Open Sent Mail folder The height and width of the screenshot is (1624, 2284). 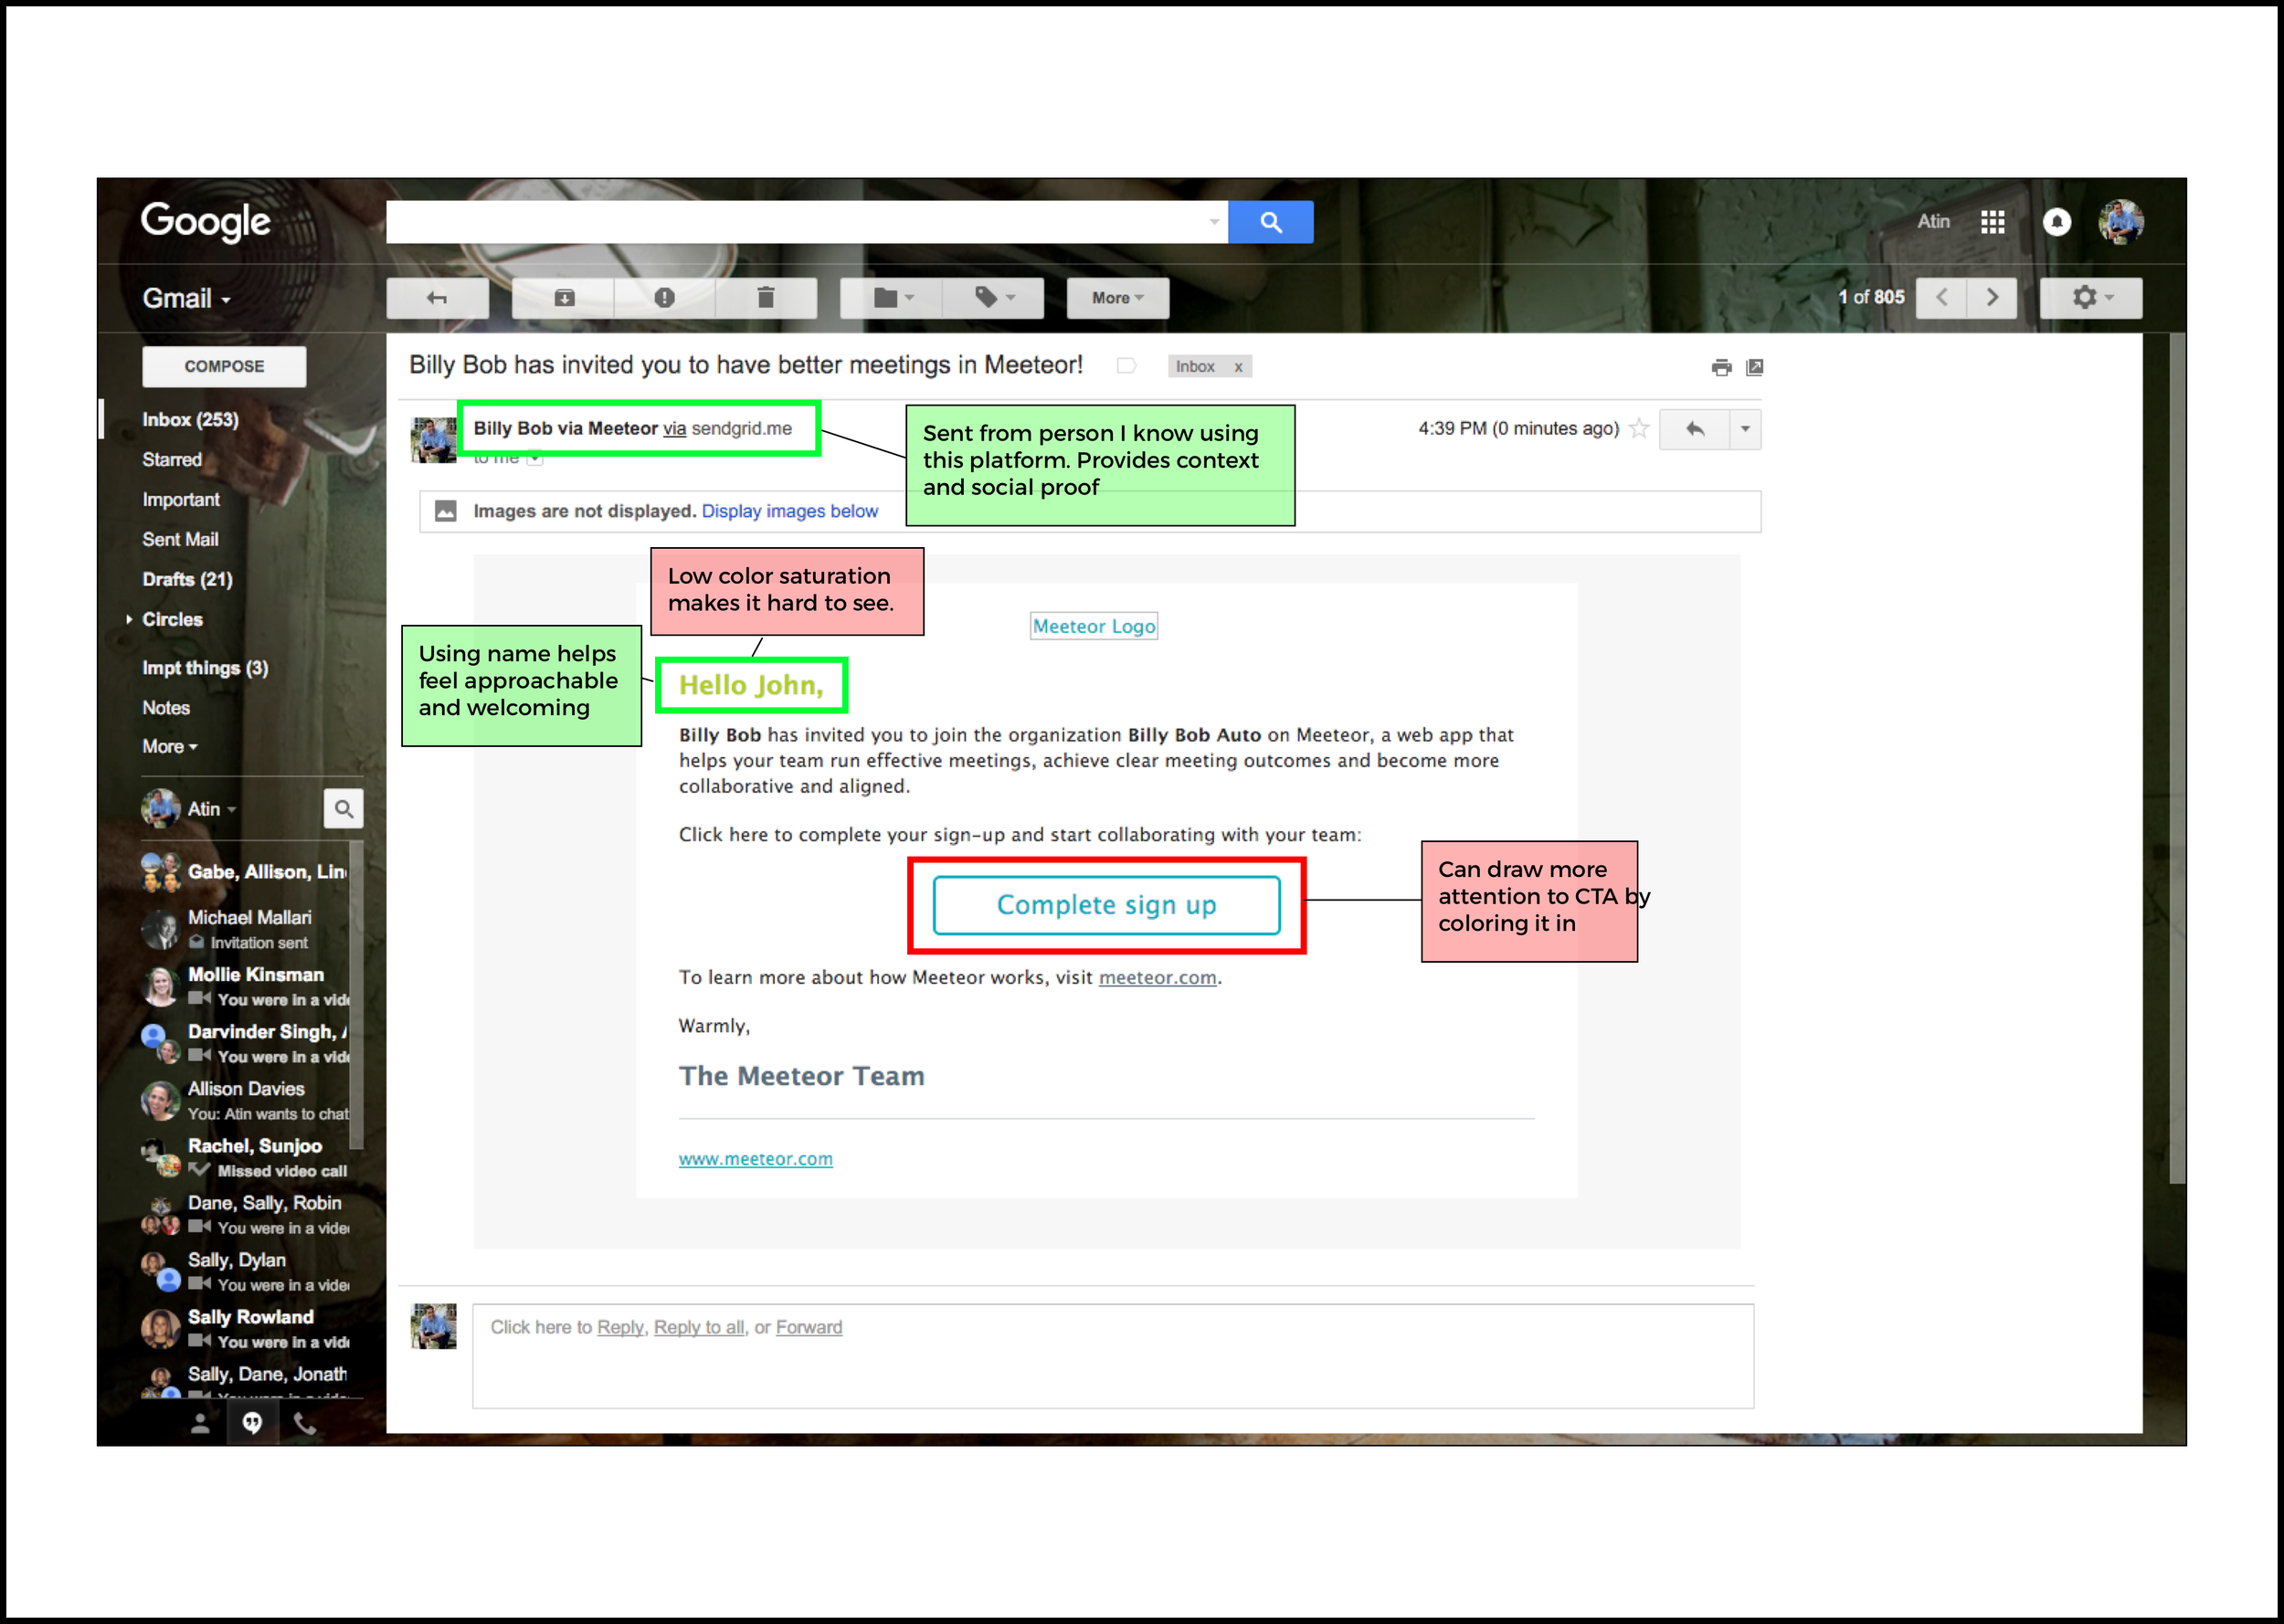tap(180, 539)
